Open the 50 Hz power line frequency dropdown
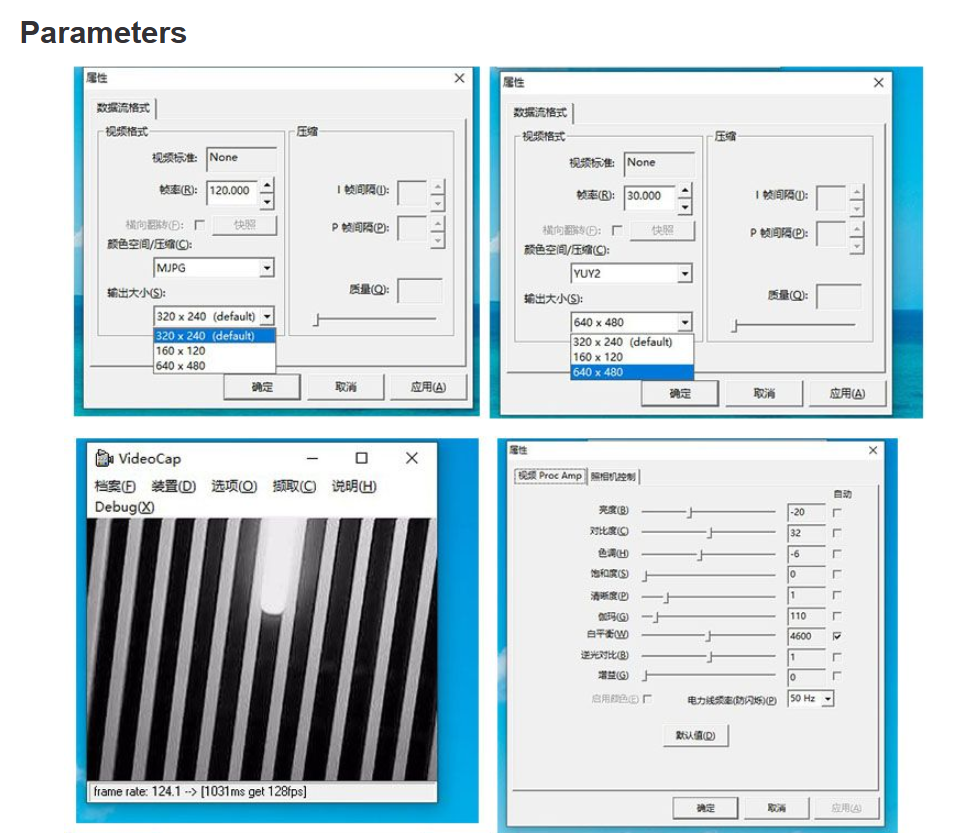Screen dimensions: 953x833 pyautogui.click(x=827, y=699)
